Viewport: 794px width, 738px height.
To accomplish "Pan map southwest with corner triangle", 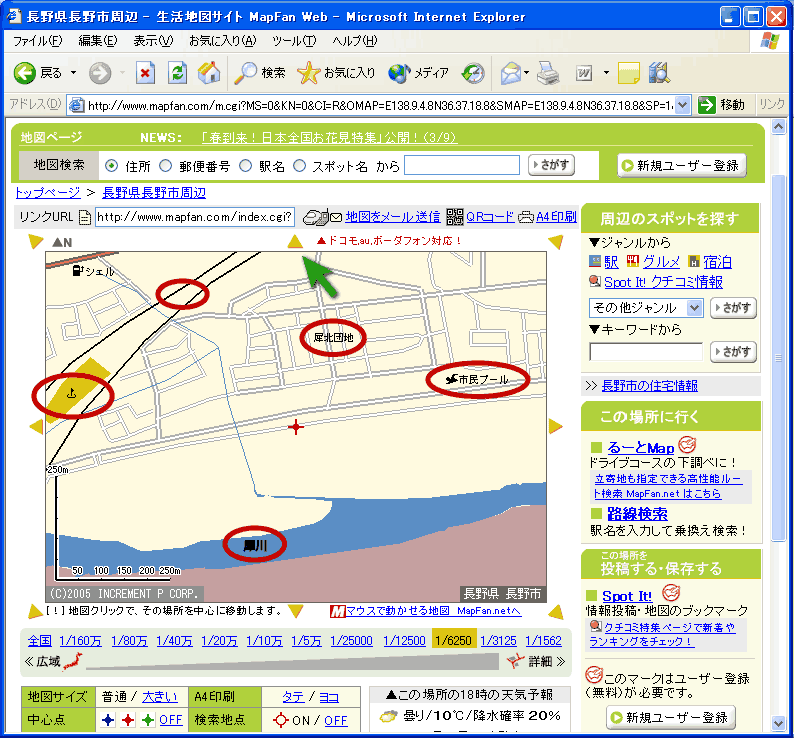I will 35,611.
